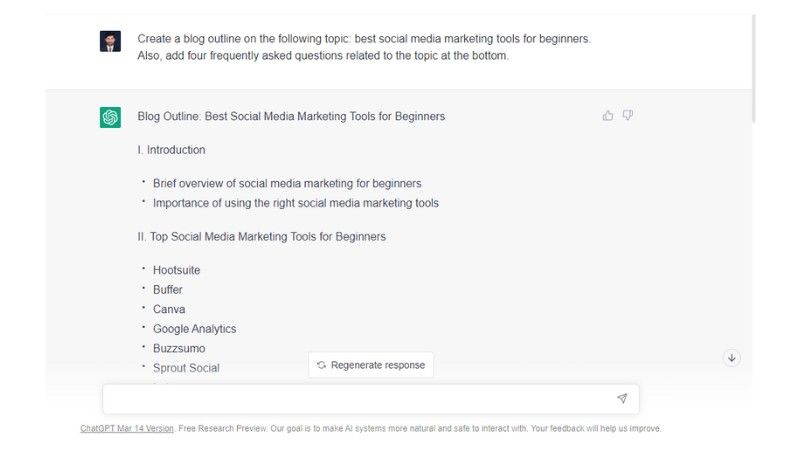Select the Buzzsumo bullet item

180,348
